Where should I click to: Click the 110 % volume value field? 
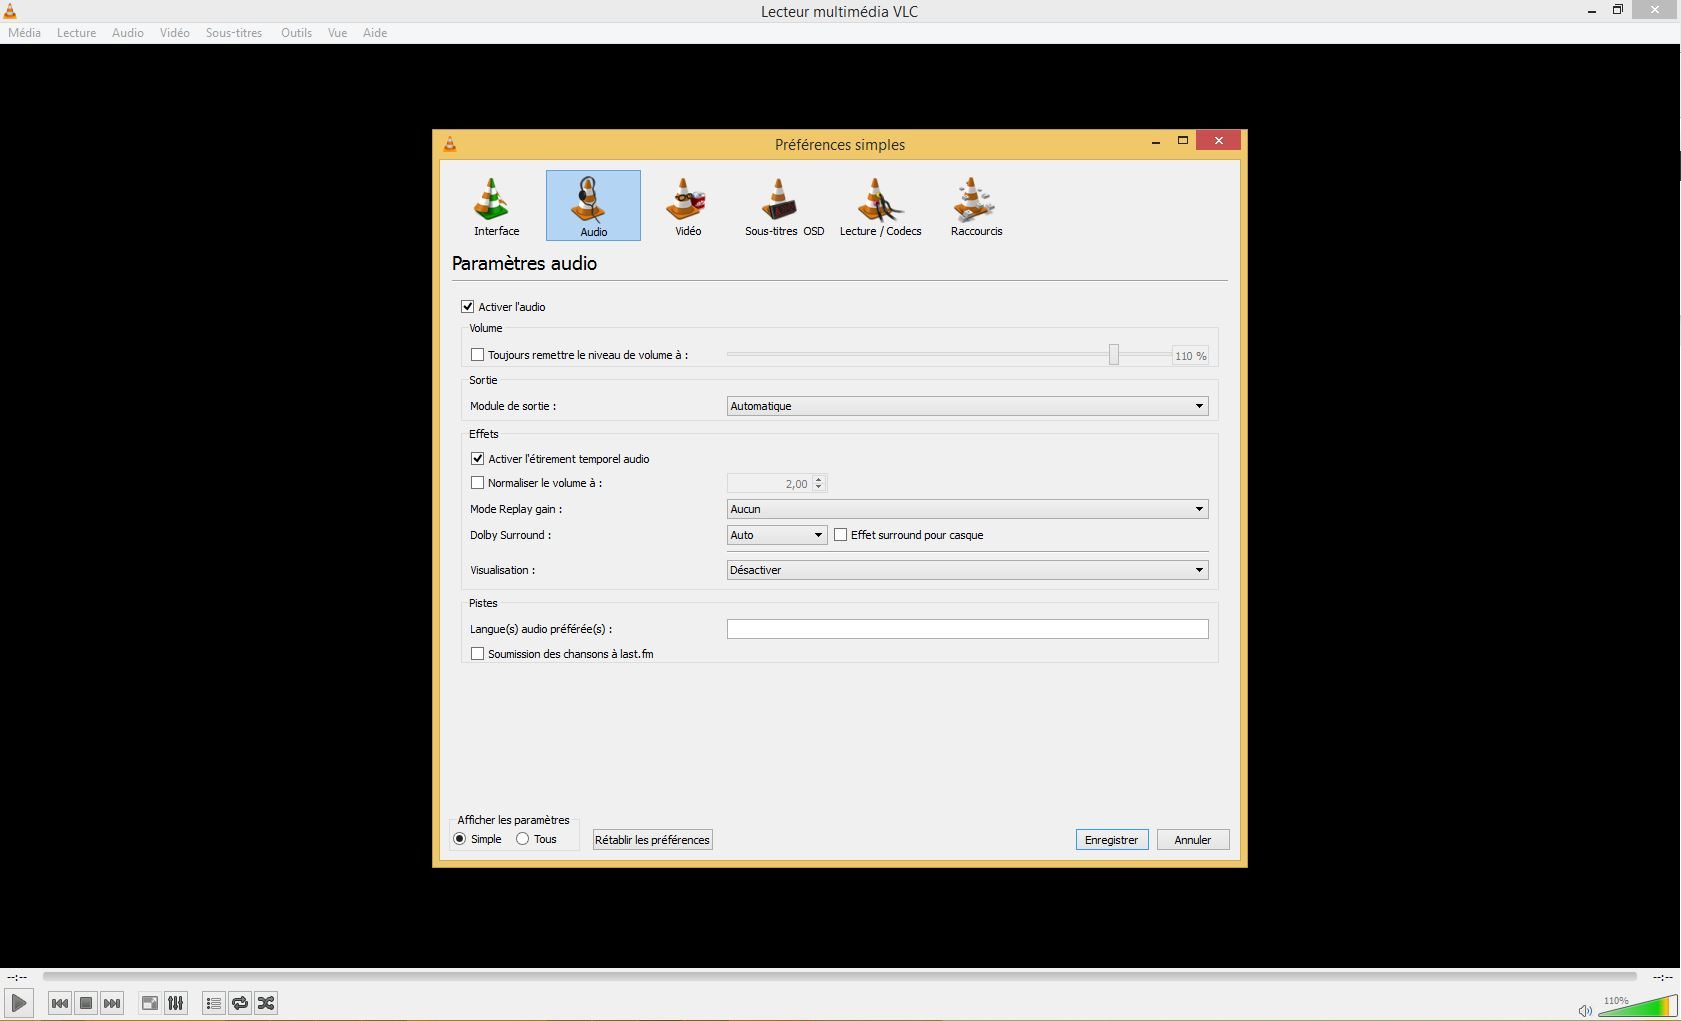(1190, 356)
